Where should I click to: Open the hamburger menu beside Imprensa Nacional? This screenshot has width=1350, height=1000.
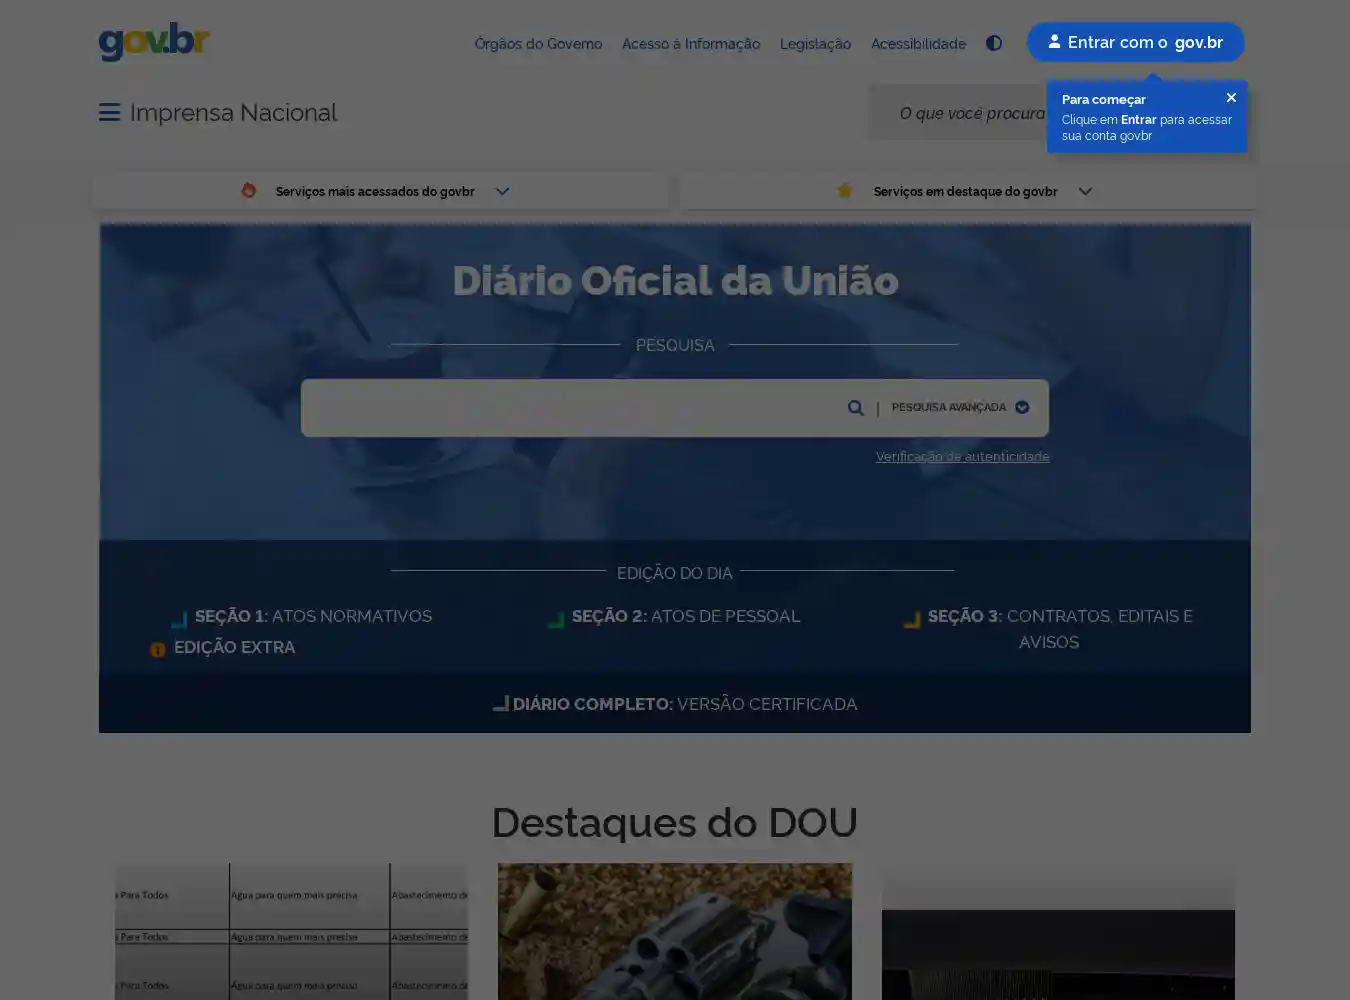coord(109,112)
